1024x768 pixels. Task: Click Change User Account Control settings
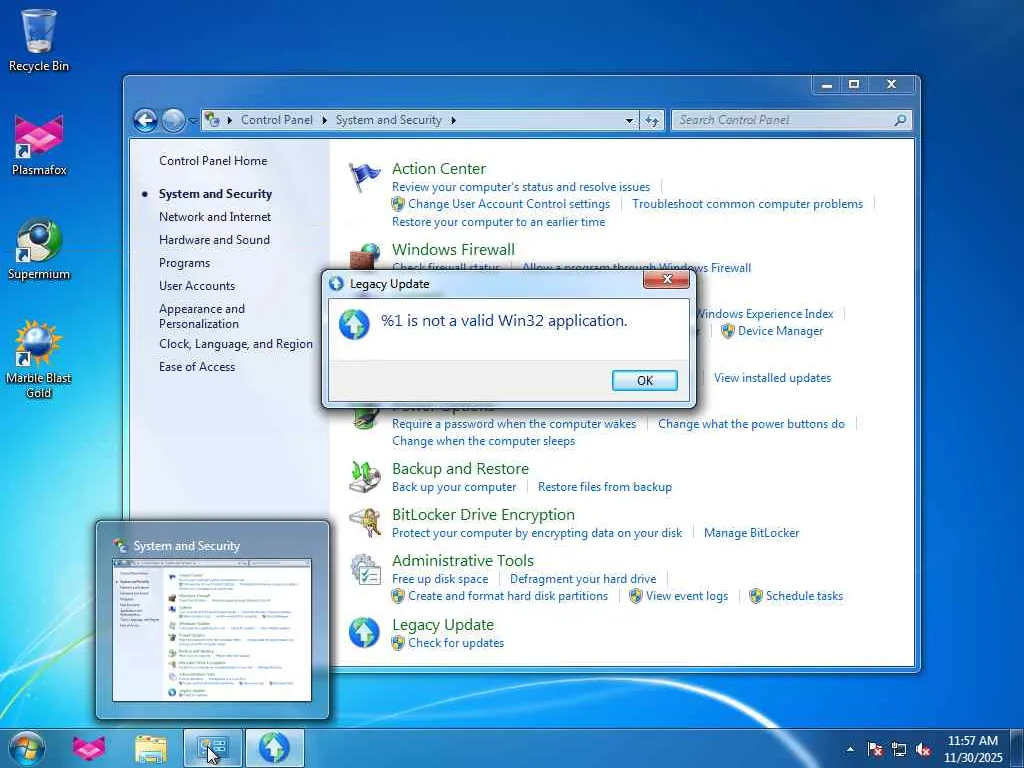point(509,204)
